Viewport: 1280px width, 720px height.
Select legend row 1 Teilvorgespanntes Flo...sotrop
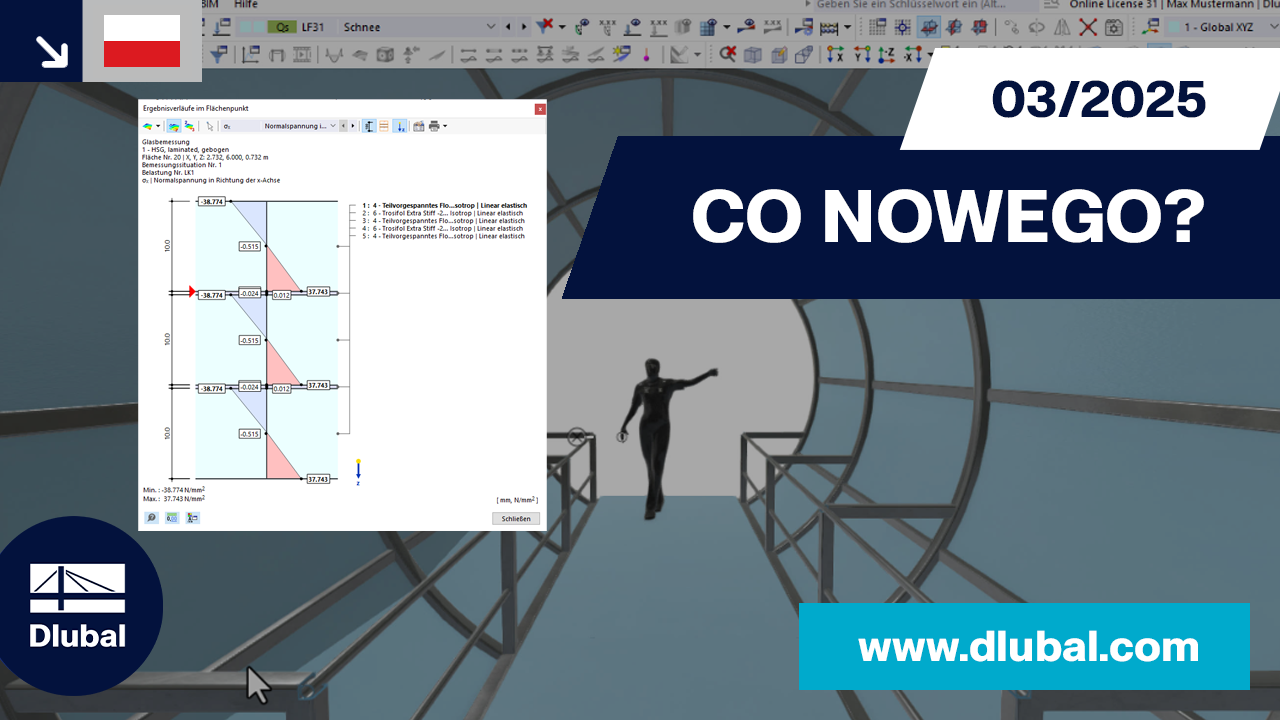[x=445, y=205]
